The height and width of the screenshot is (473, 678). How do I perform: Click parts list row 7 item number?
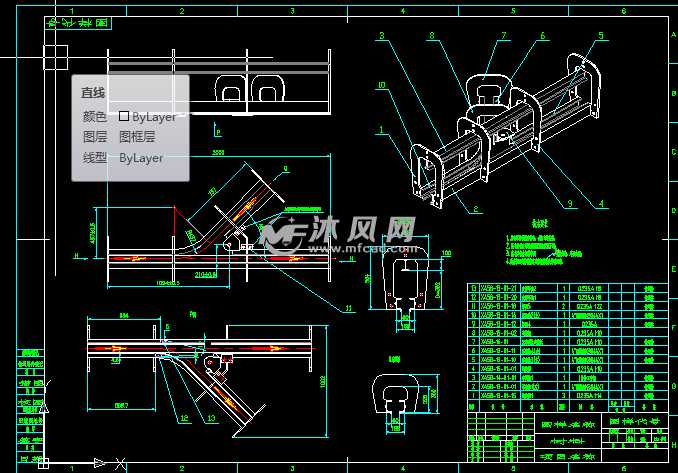473,342
